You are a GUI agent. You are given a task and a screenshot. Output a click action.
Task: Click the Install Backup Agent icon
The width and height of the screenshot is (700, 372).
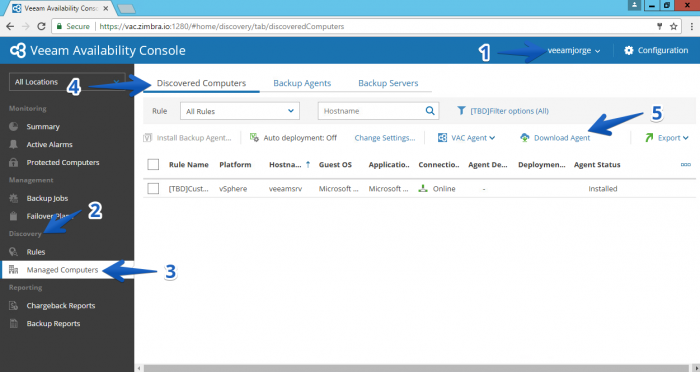[x=147, y=138]
